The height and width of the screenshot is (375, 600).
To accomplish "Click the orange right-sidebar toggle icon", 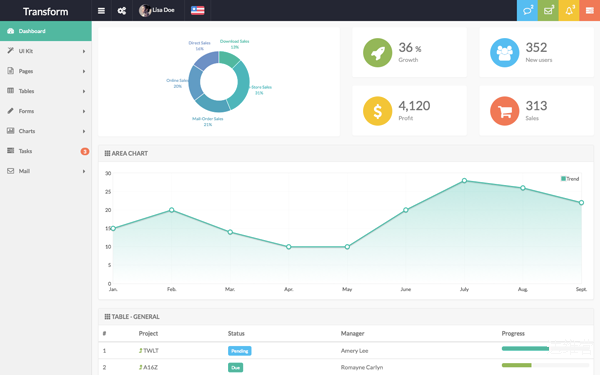I will click(x=590, y=10).
